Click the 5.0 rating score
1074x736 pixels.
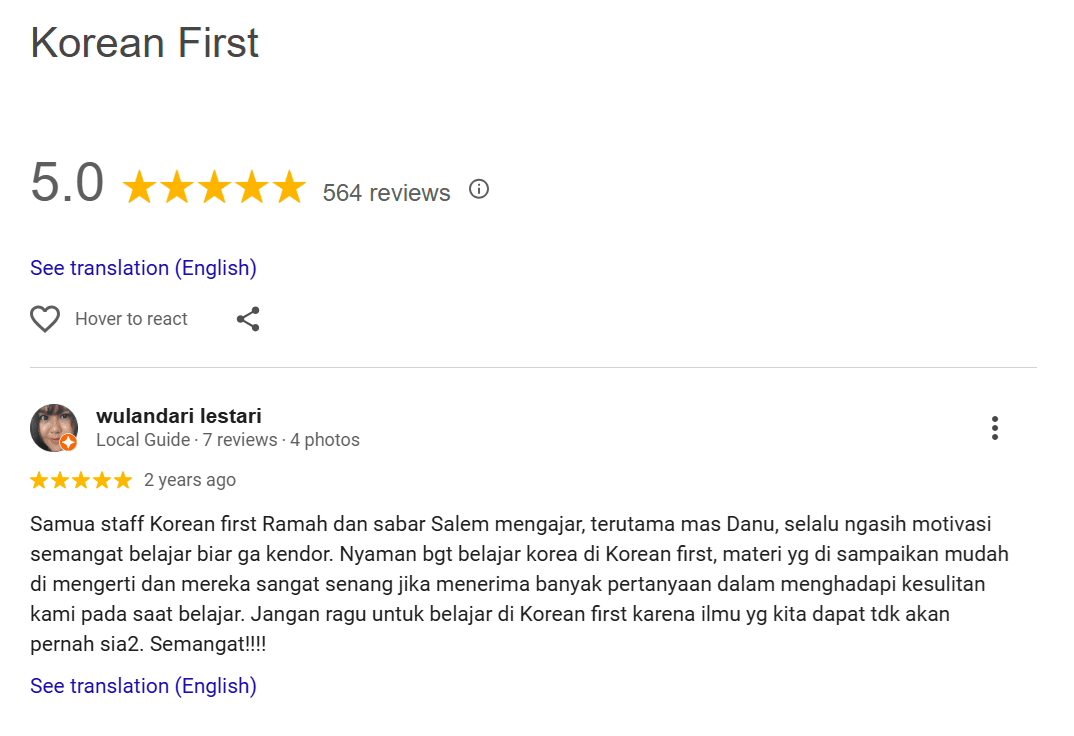coord(67,184)
